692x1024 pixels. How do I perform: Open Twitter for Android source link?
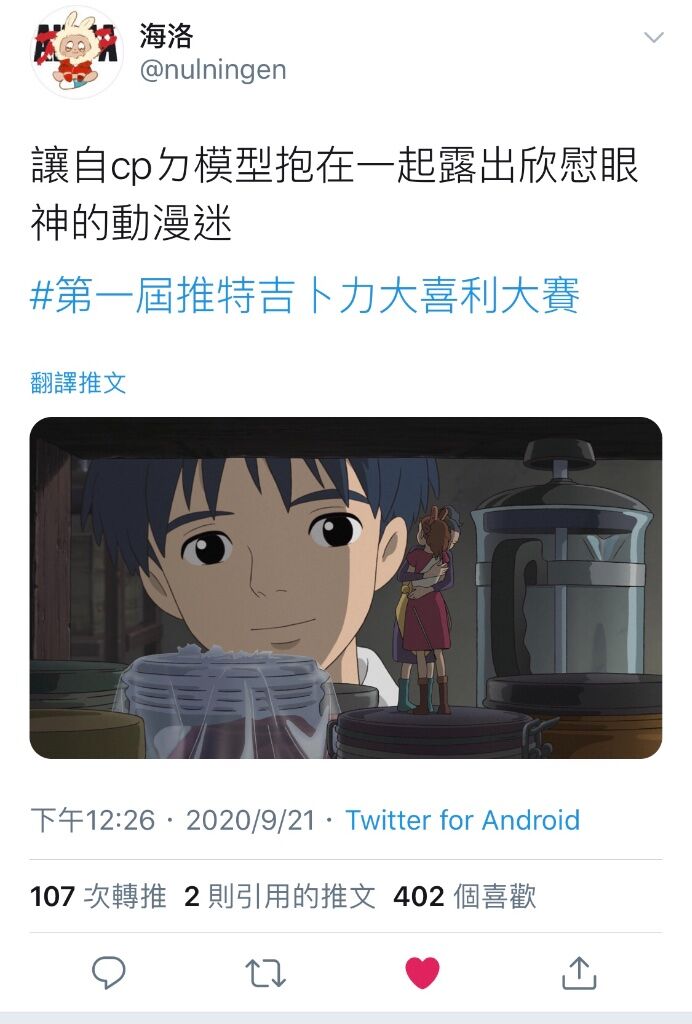(463, 820)
